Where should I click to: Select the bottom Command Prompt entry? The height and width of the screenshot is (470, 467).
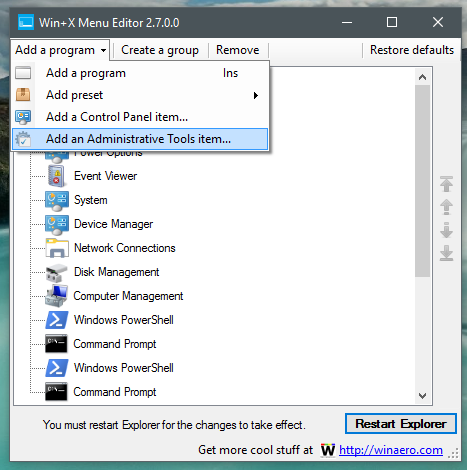coord(115,392)
